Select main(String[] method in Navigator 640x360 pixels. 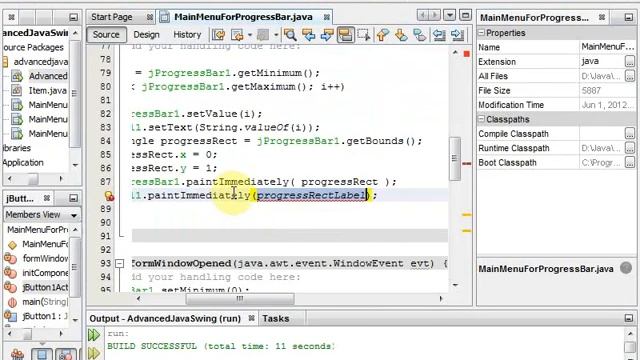(x=45, y=302)
